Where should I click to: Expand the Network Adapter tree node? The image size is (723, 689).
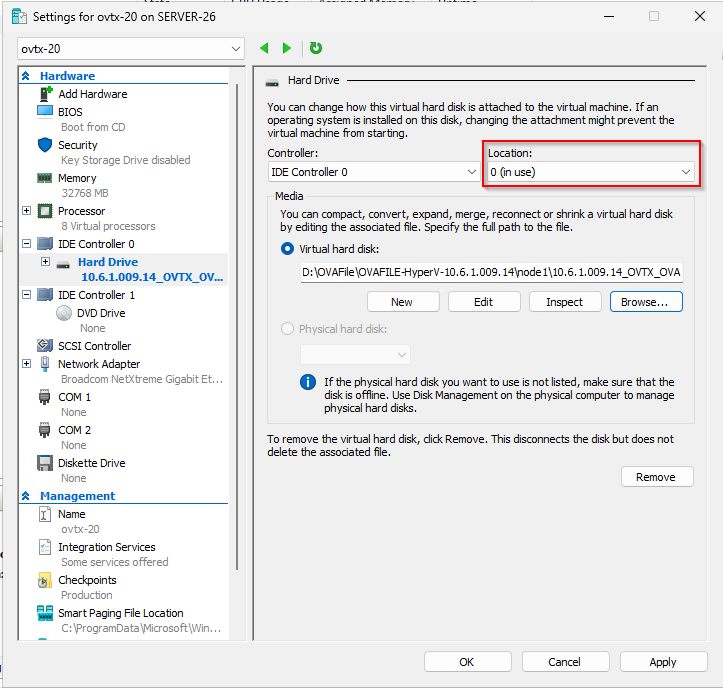coord(27,364)
